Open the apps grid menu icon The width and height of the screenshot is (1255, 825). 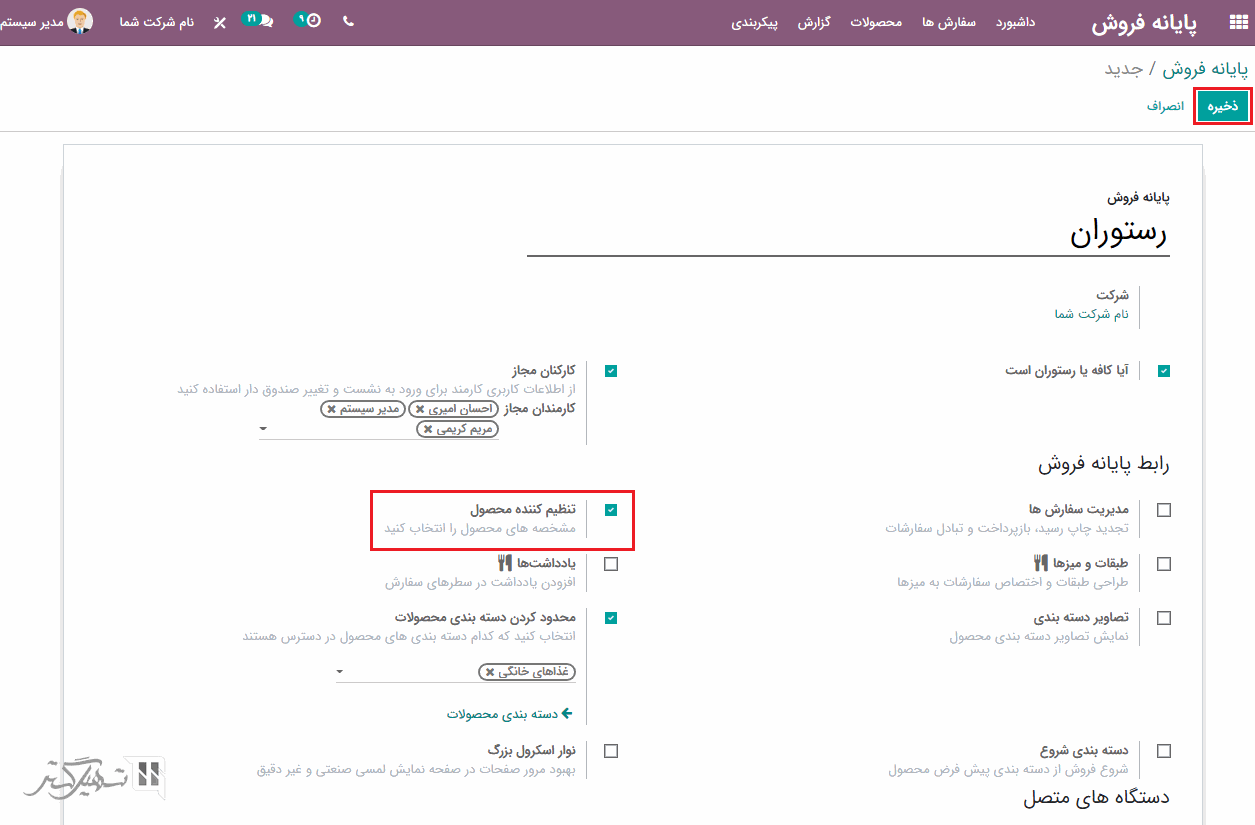pyautogui.click(x=1236, y=23)
